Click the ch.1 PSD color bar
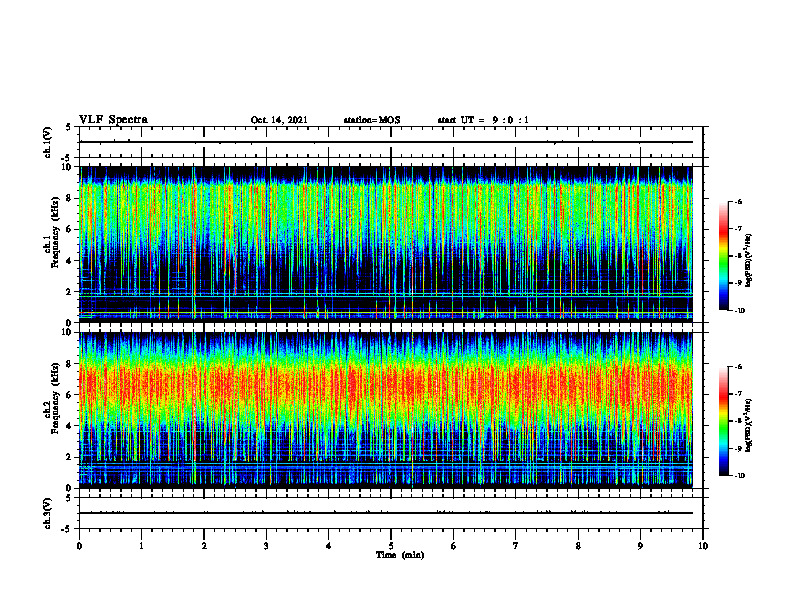792x612 pixels. click(x=724, y=256)
